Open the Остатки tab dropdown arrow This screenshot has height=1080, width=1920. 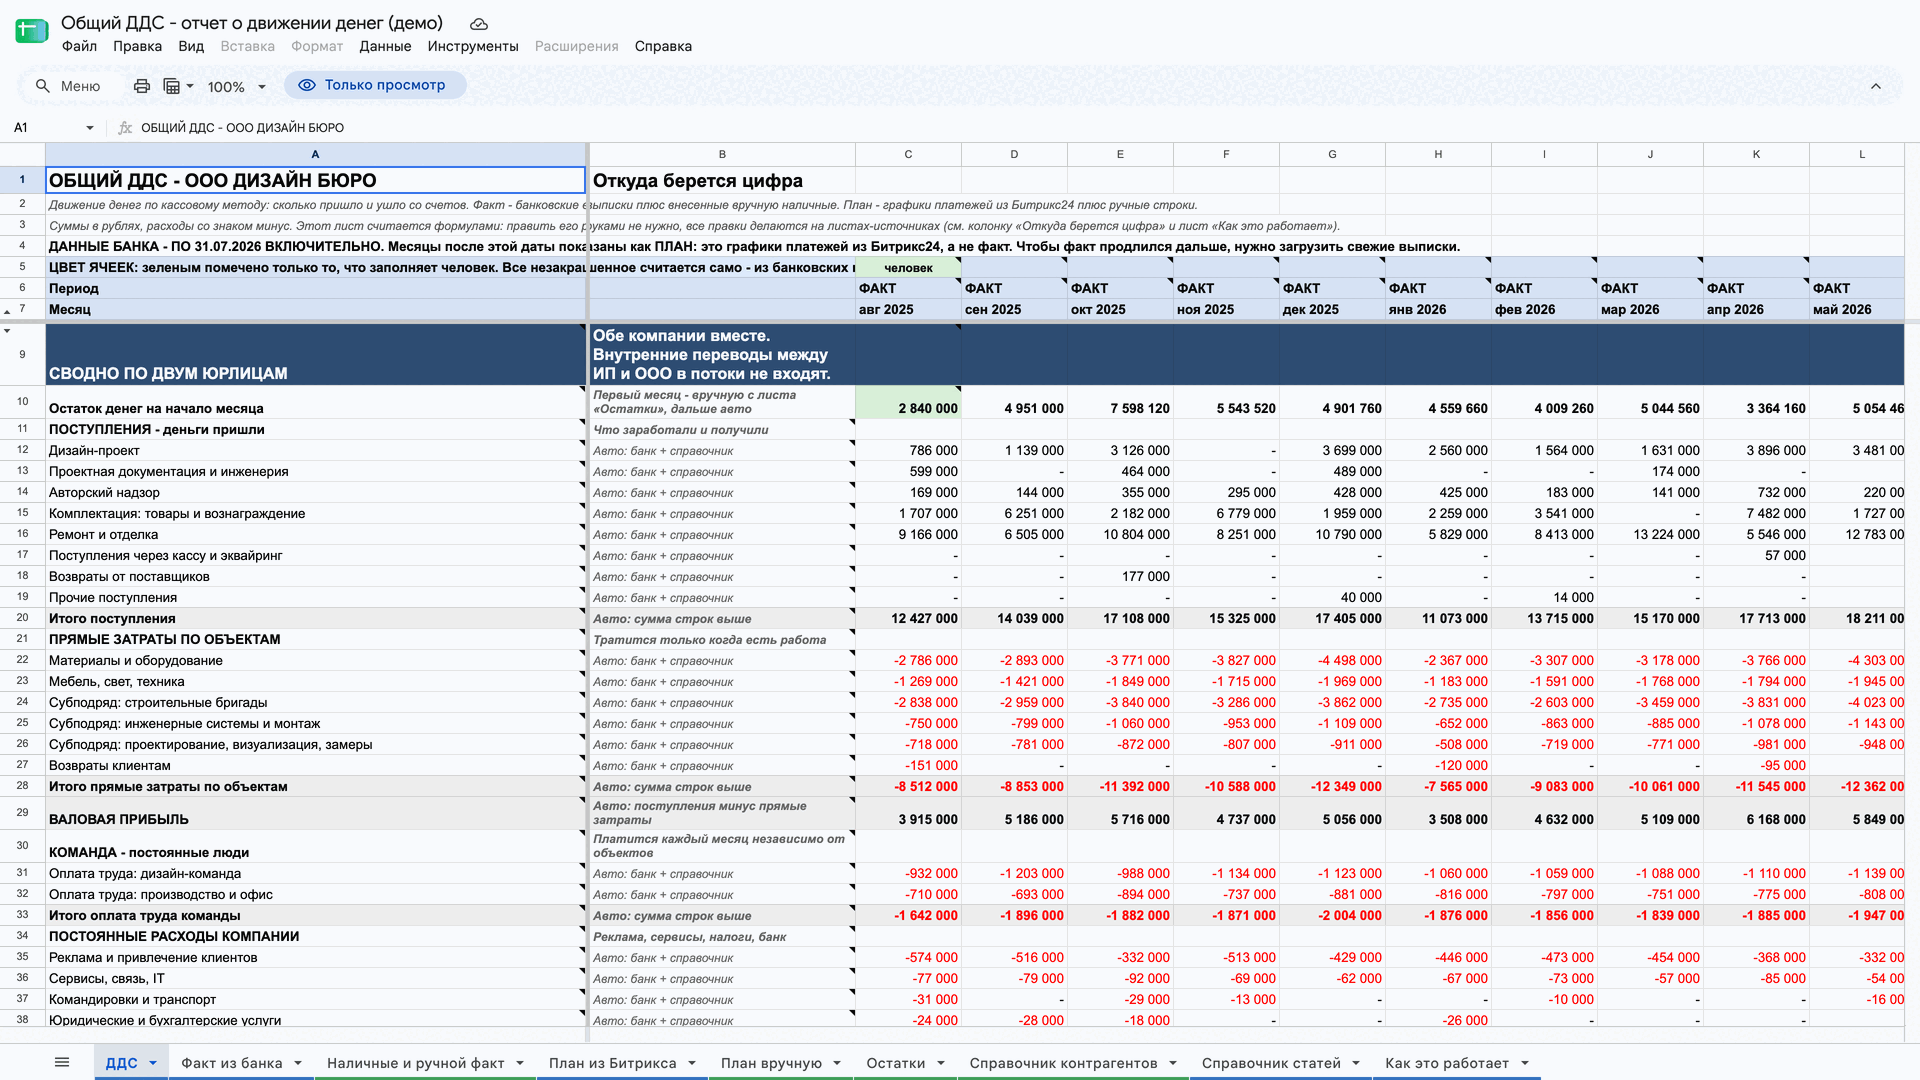tap(941, 1063)
